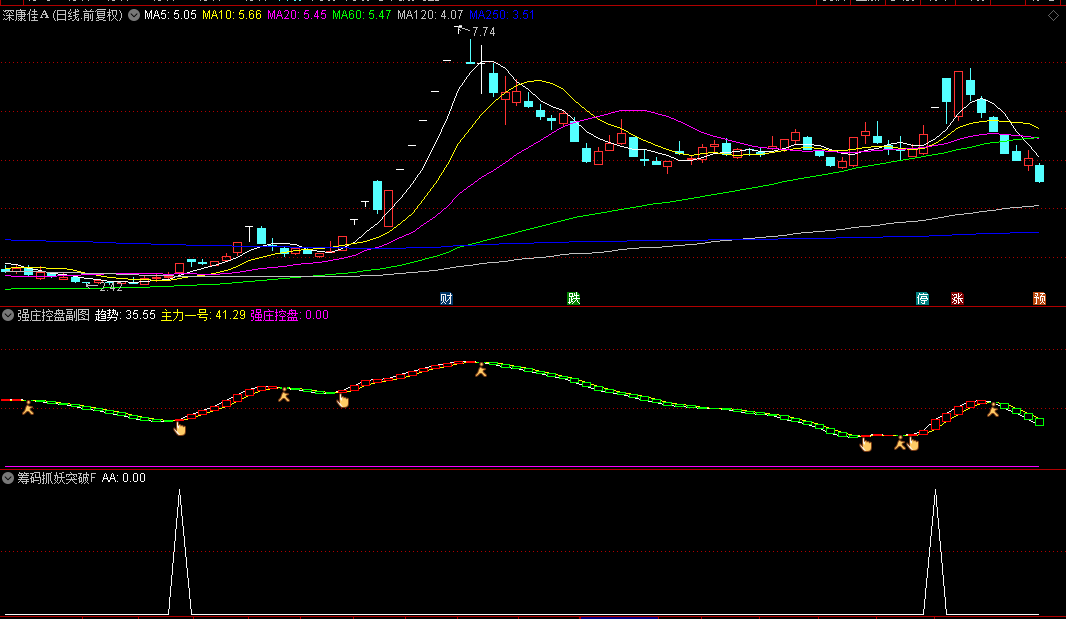Viewport: 1066px width, 619px height.
Task: Open the 财 info marker
Action: point(446,299)
